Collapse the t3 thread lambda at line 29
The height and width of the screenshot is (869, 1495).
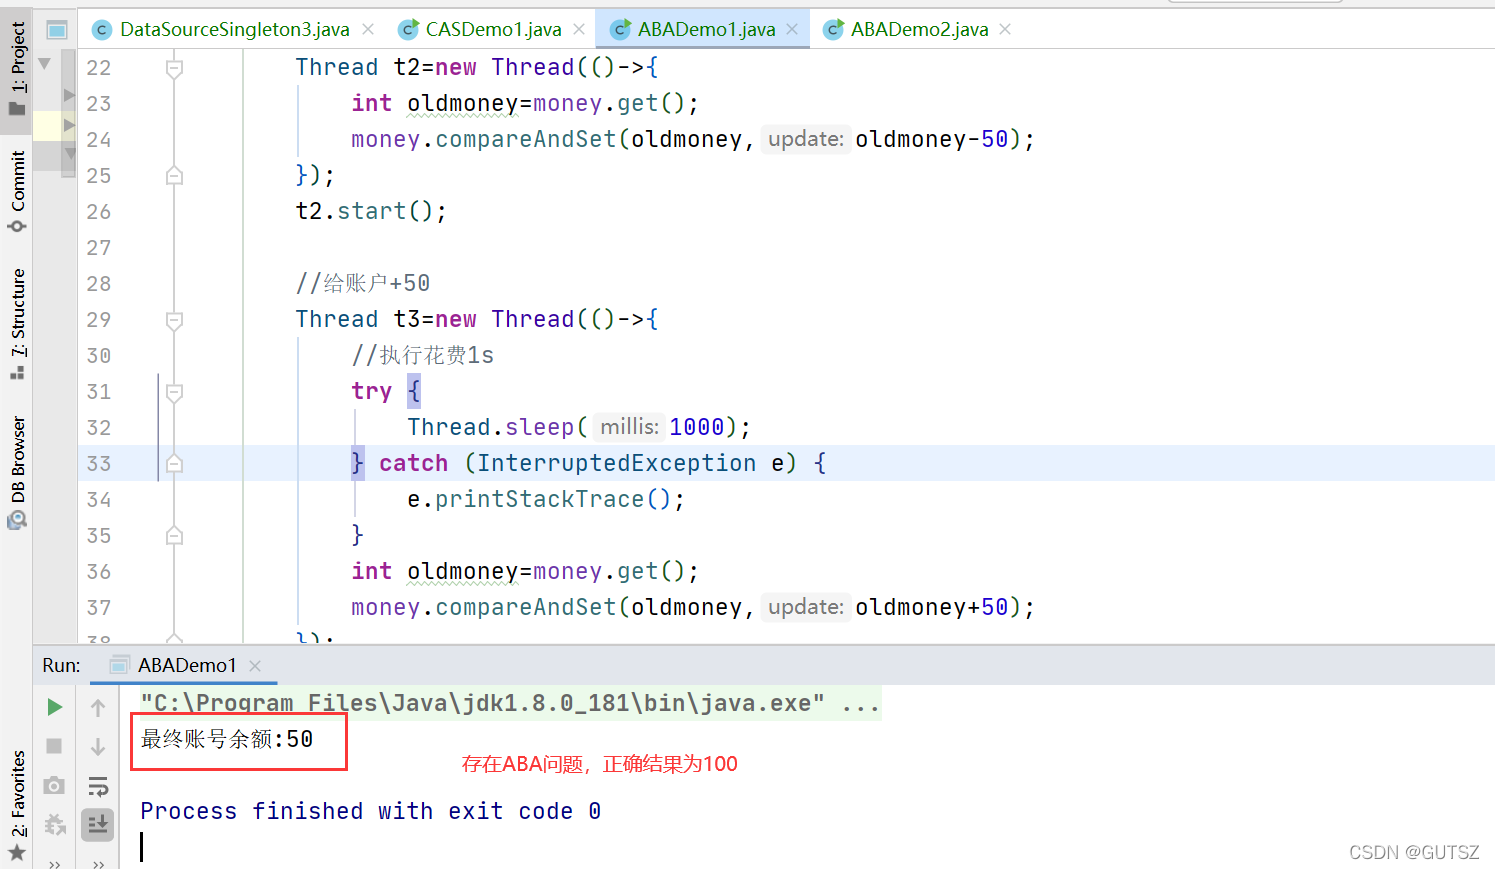click(x=174, y=320)
